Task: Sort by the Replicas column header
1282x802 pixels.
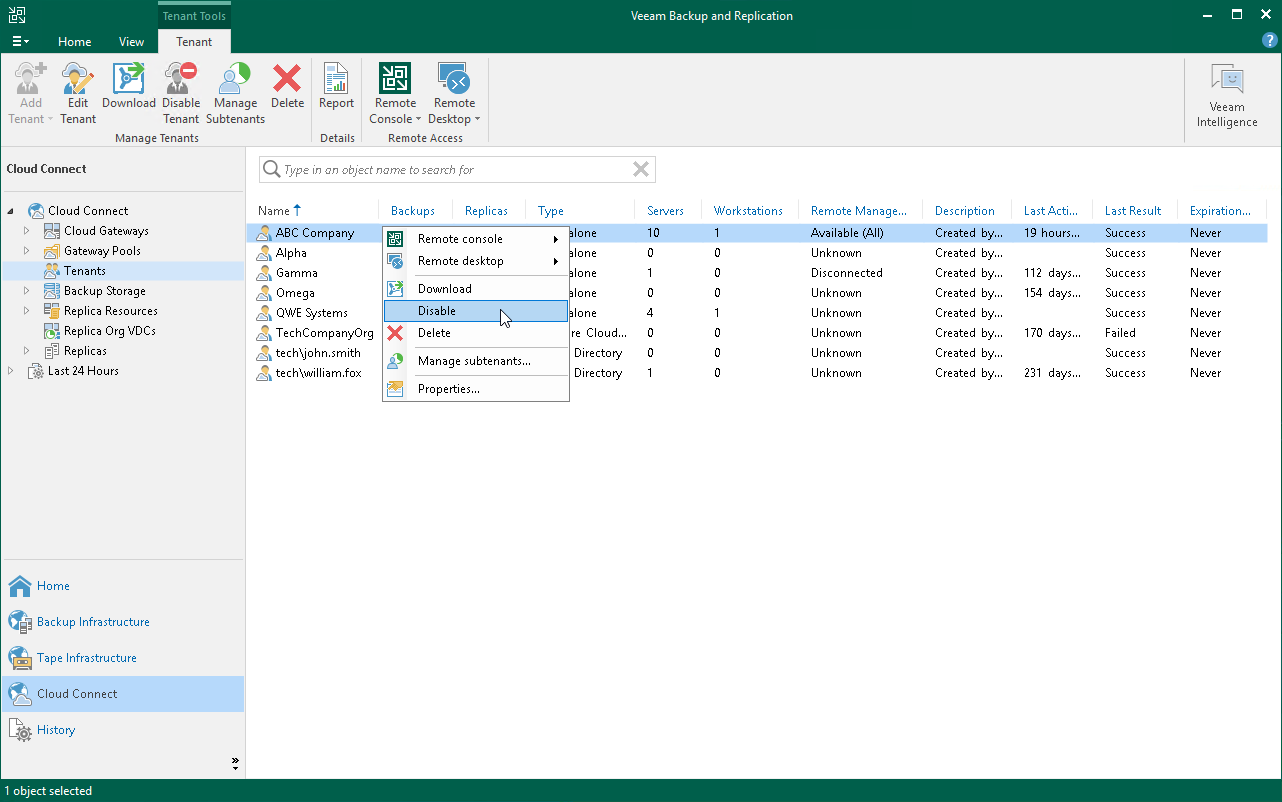Action: 487,211
